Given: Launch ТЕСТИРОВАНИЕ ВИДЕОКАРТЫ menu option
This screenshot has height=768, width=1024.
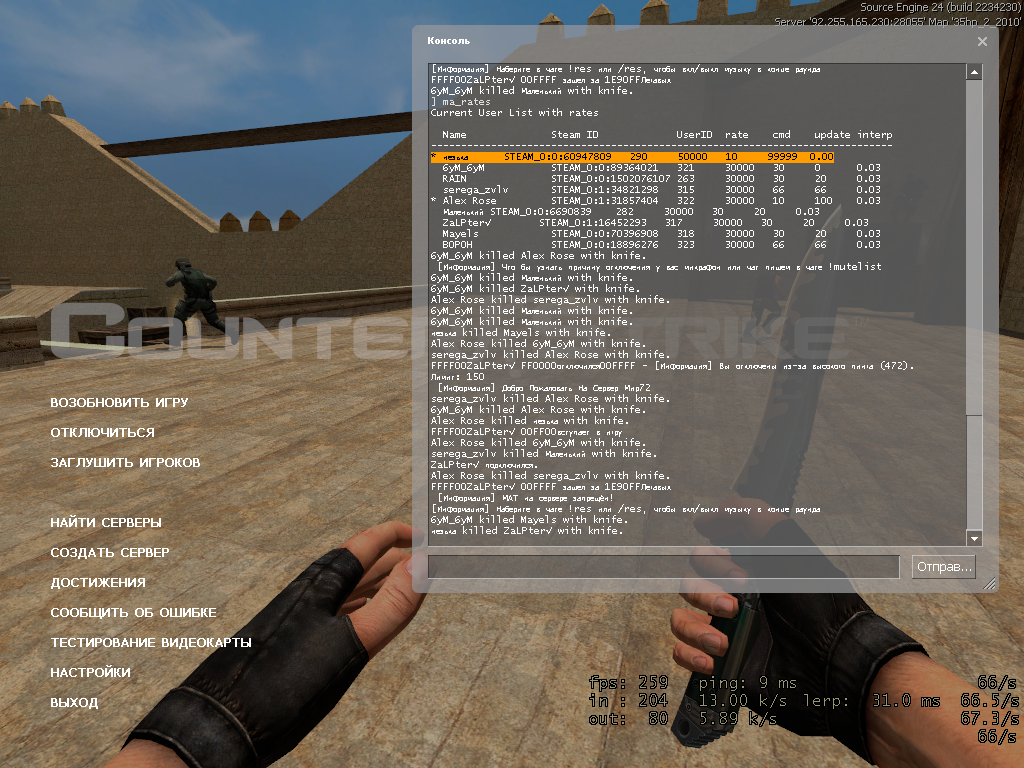Looking at the screenshot, I should (151, 643).
